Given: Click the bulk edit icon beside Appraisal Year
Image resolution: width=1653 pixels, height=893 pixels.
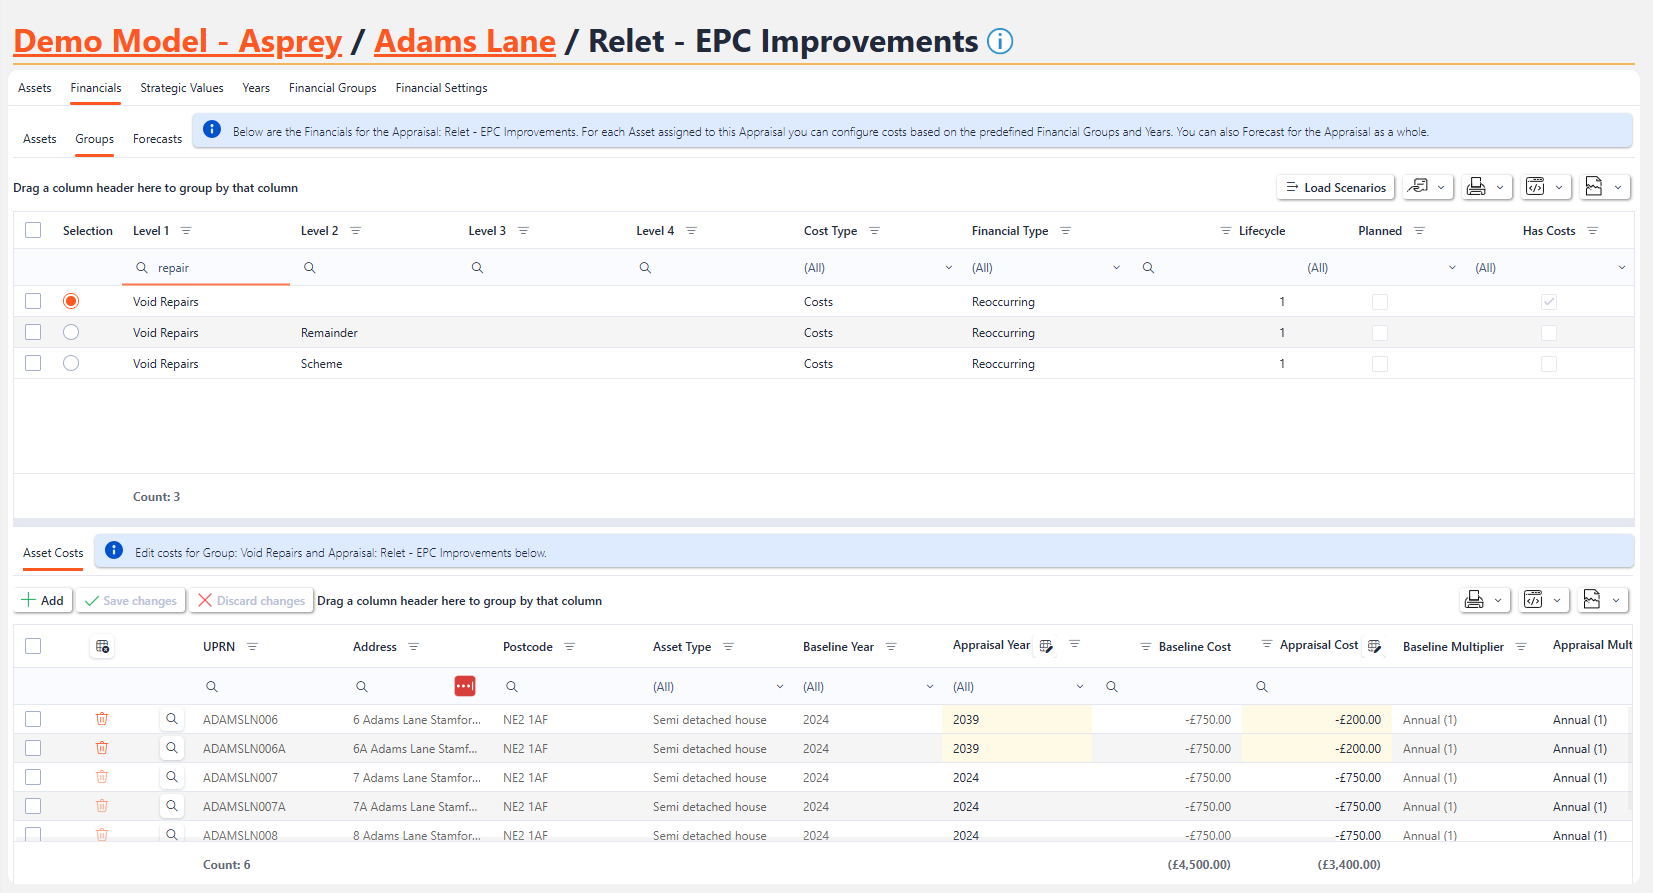Looking at the screenshot, I should pos(1046,646).
